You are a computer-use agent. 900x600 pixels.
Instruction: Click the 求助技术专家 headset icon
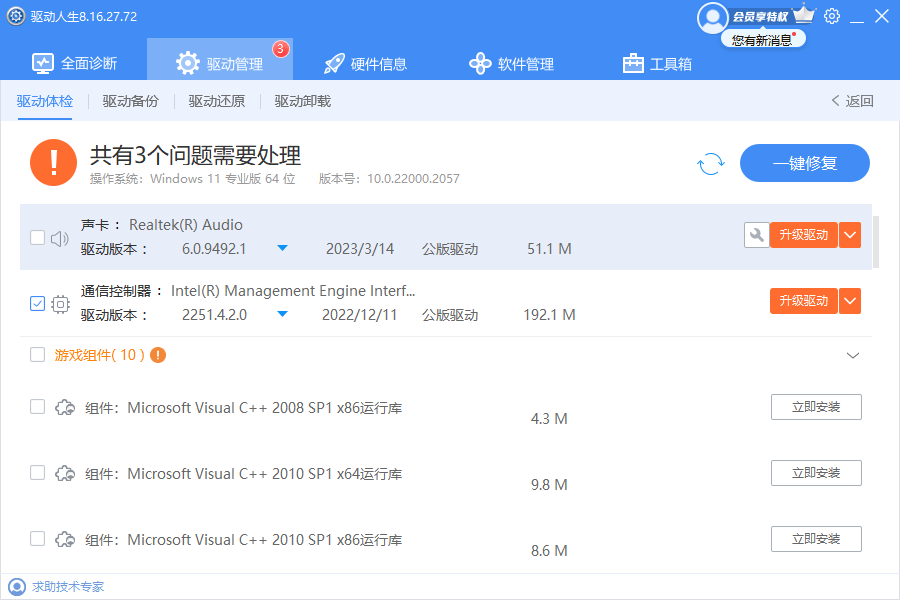[x=17, y=587]
